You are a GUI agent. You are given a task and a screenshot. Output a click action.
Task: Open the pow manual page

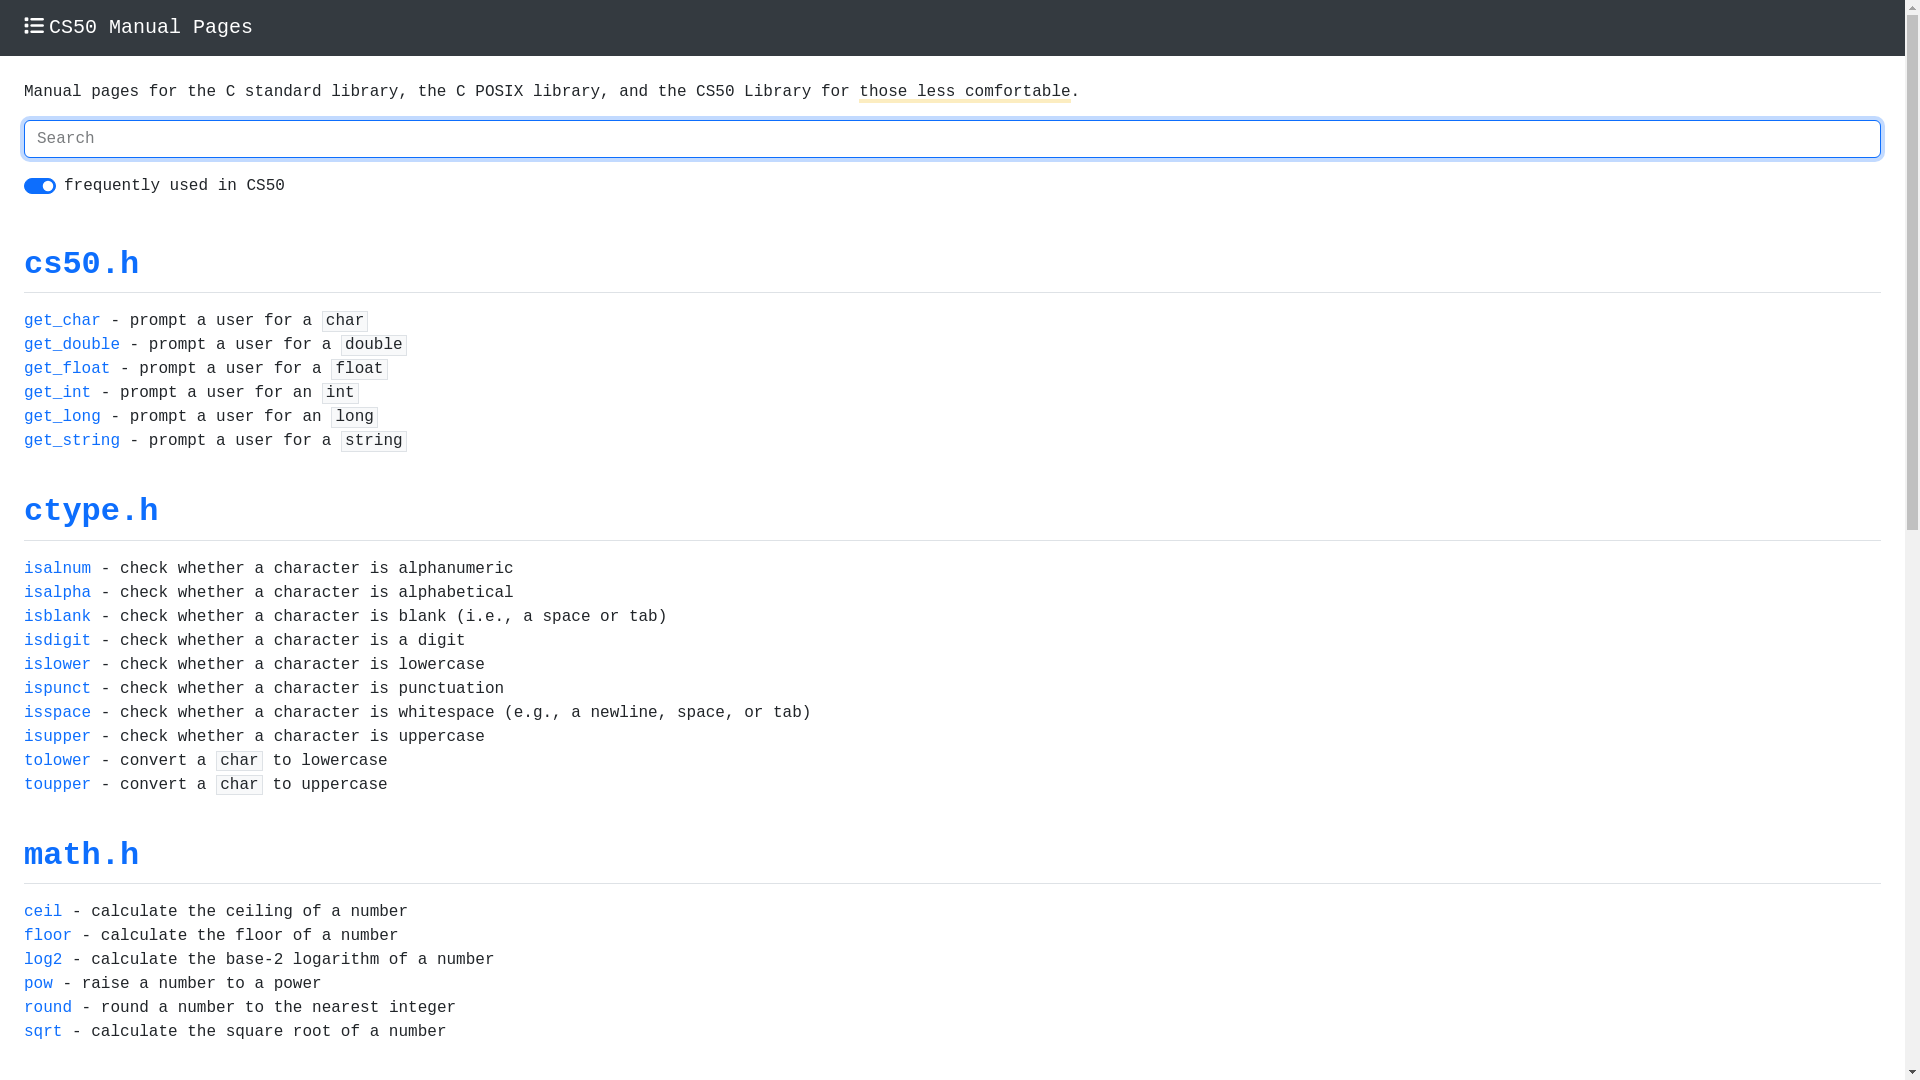click(38, 984)
